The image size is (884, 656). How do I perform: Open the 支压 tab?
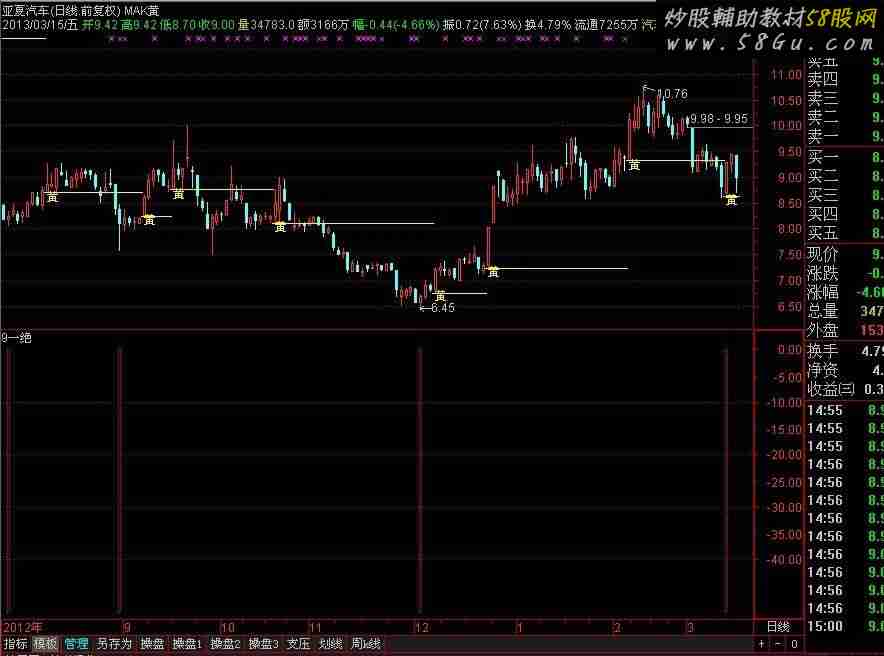[299, 644]
